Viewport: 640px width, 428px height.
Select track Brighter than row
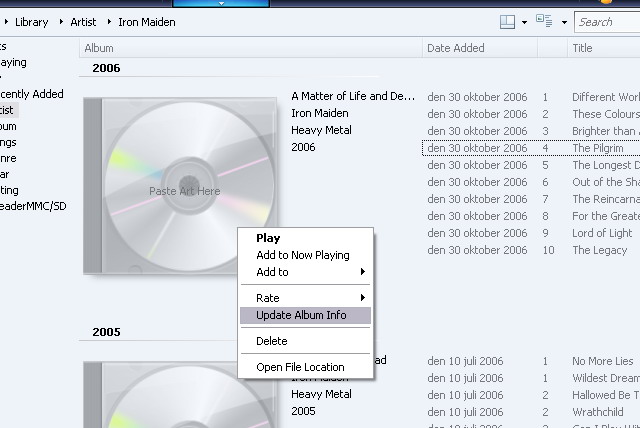coord(531,131)
